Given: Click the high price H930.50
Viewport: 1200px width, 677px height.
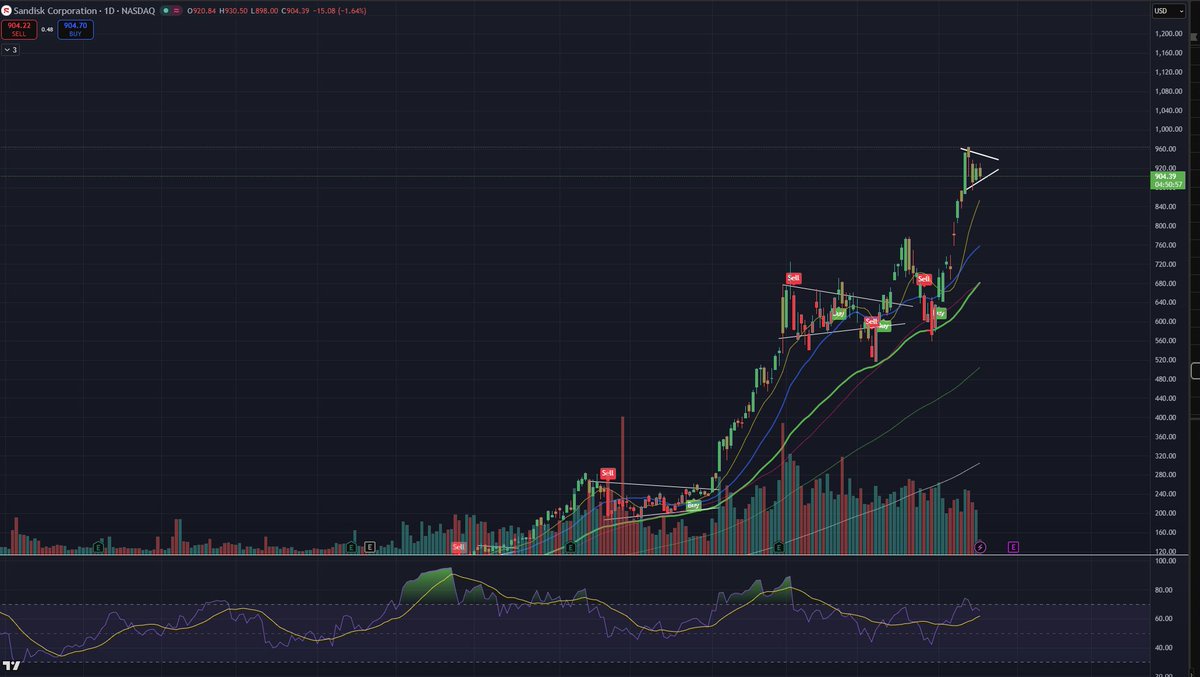Looking at the screenshot, I should [232, 10].
